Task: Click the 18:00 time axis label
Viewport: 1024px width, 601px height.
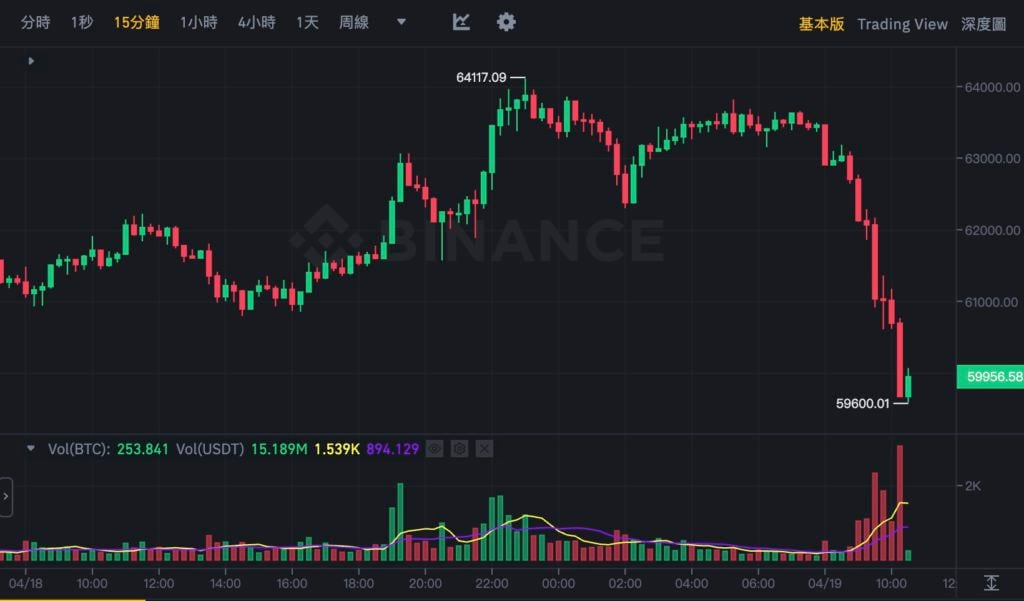Action: (359, 583)
